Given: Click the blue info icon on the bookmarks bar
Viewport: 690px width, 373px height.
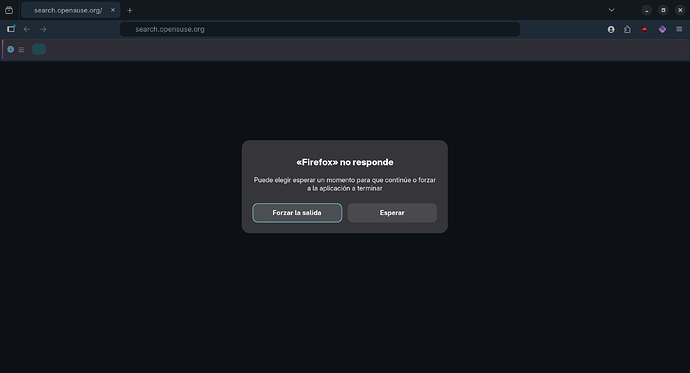Looking at the screenshot, I should tap(11, 49).
